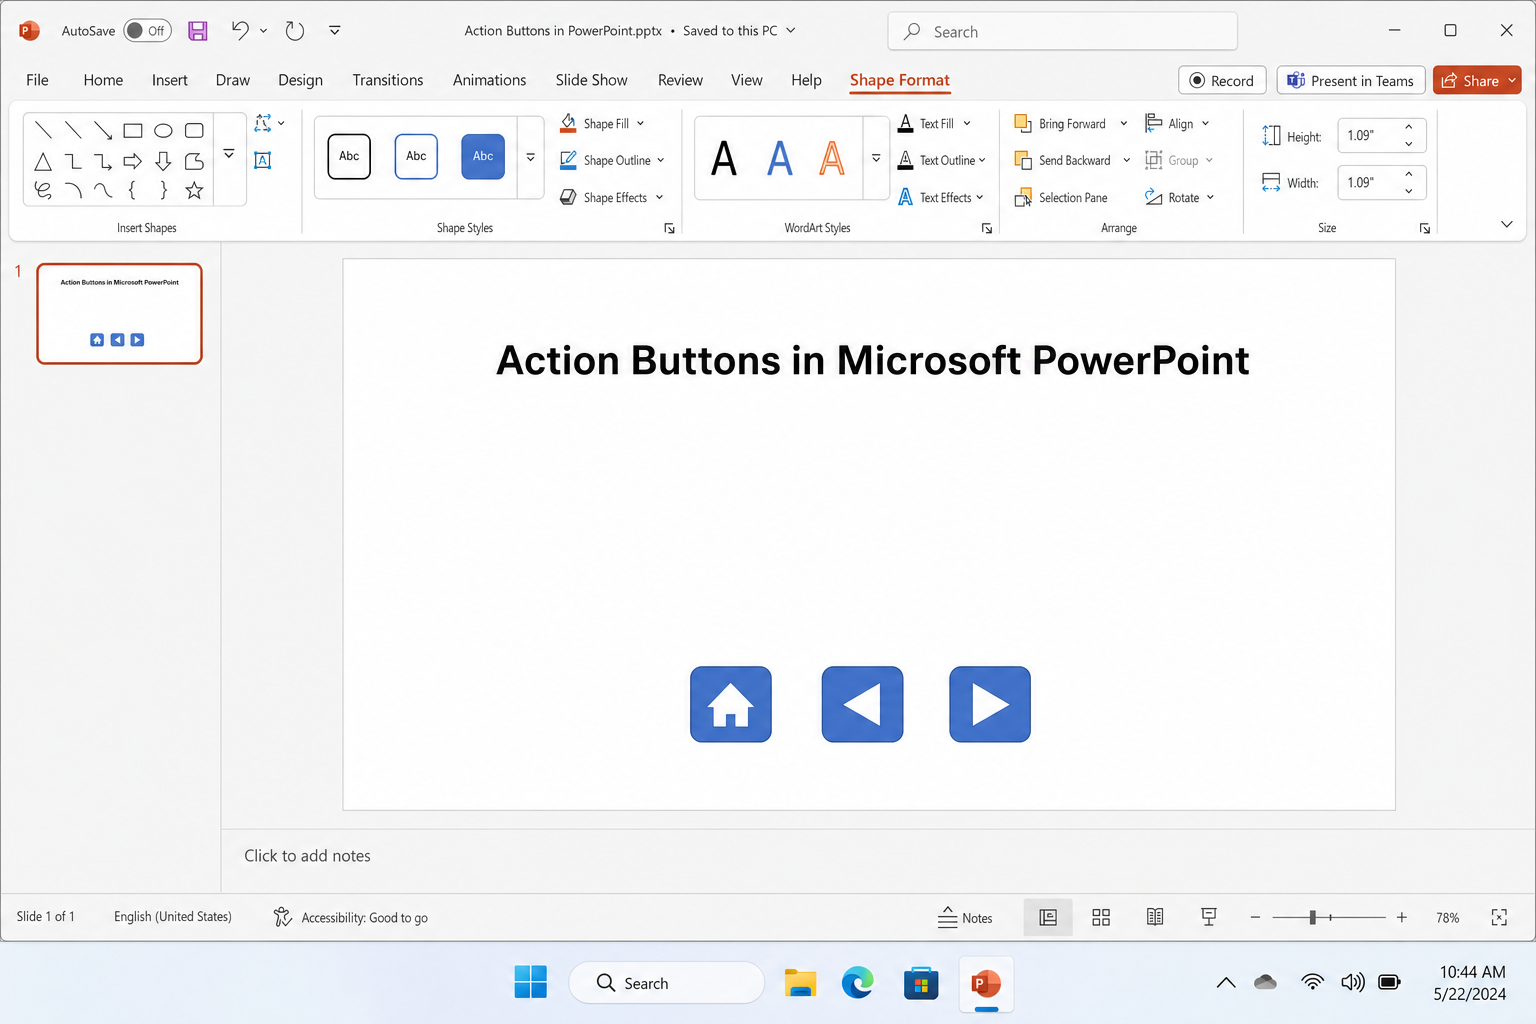Screen dimensions: 1536x1024
Task: Select slide 1 thumbnail
Action: tap(119, 313)
